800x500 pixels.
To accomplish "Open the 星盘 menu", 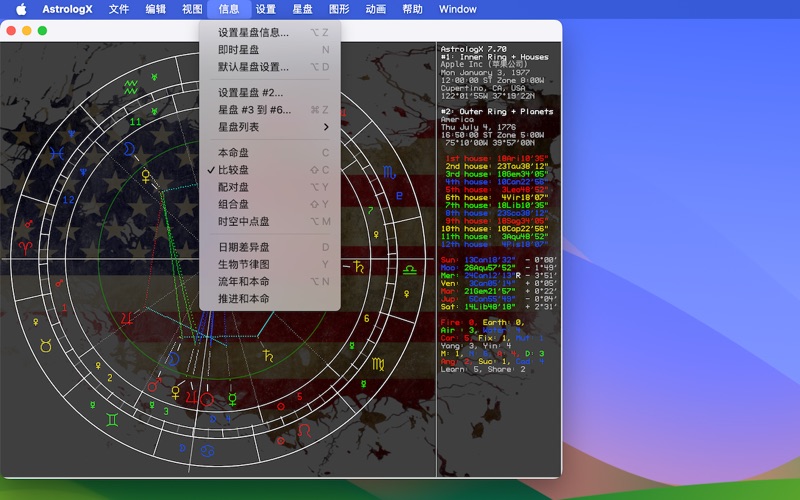I will click(303, 9).
